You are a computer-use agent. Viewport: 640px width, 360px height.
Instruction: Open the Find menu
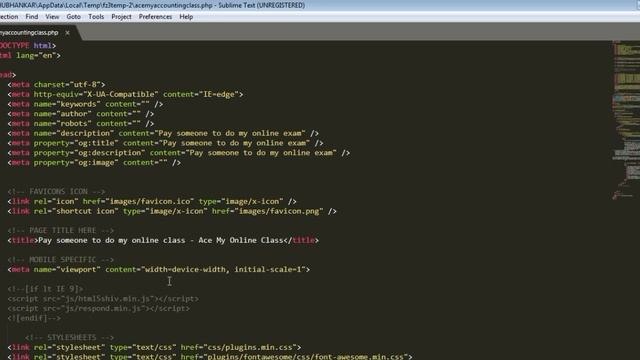[x=31, y=17]
